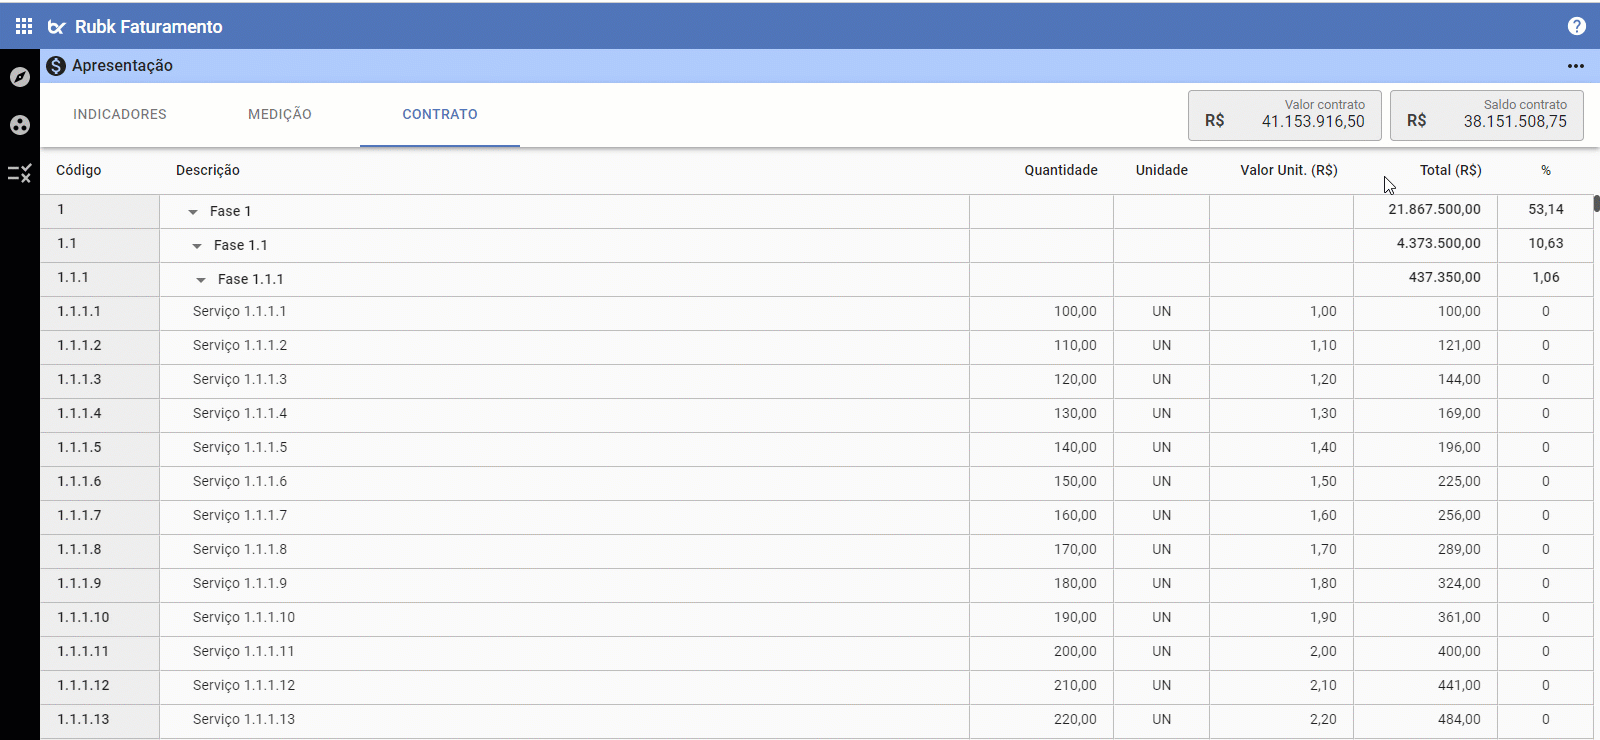
Task: Click the dollar sign Apresentação icon
Action: 56,66
